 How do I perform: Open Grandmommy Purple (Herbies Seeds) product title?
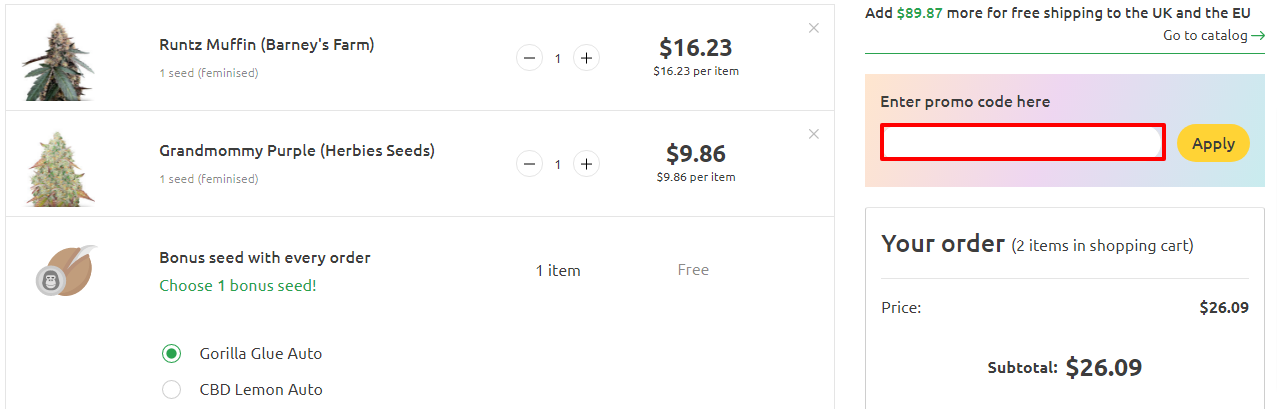pyautogui.click(x=297, y=151)
